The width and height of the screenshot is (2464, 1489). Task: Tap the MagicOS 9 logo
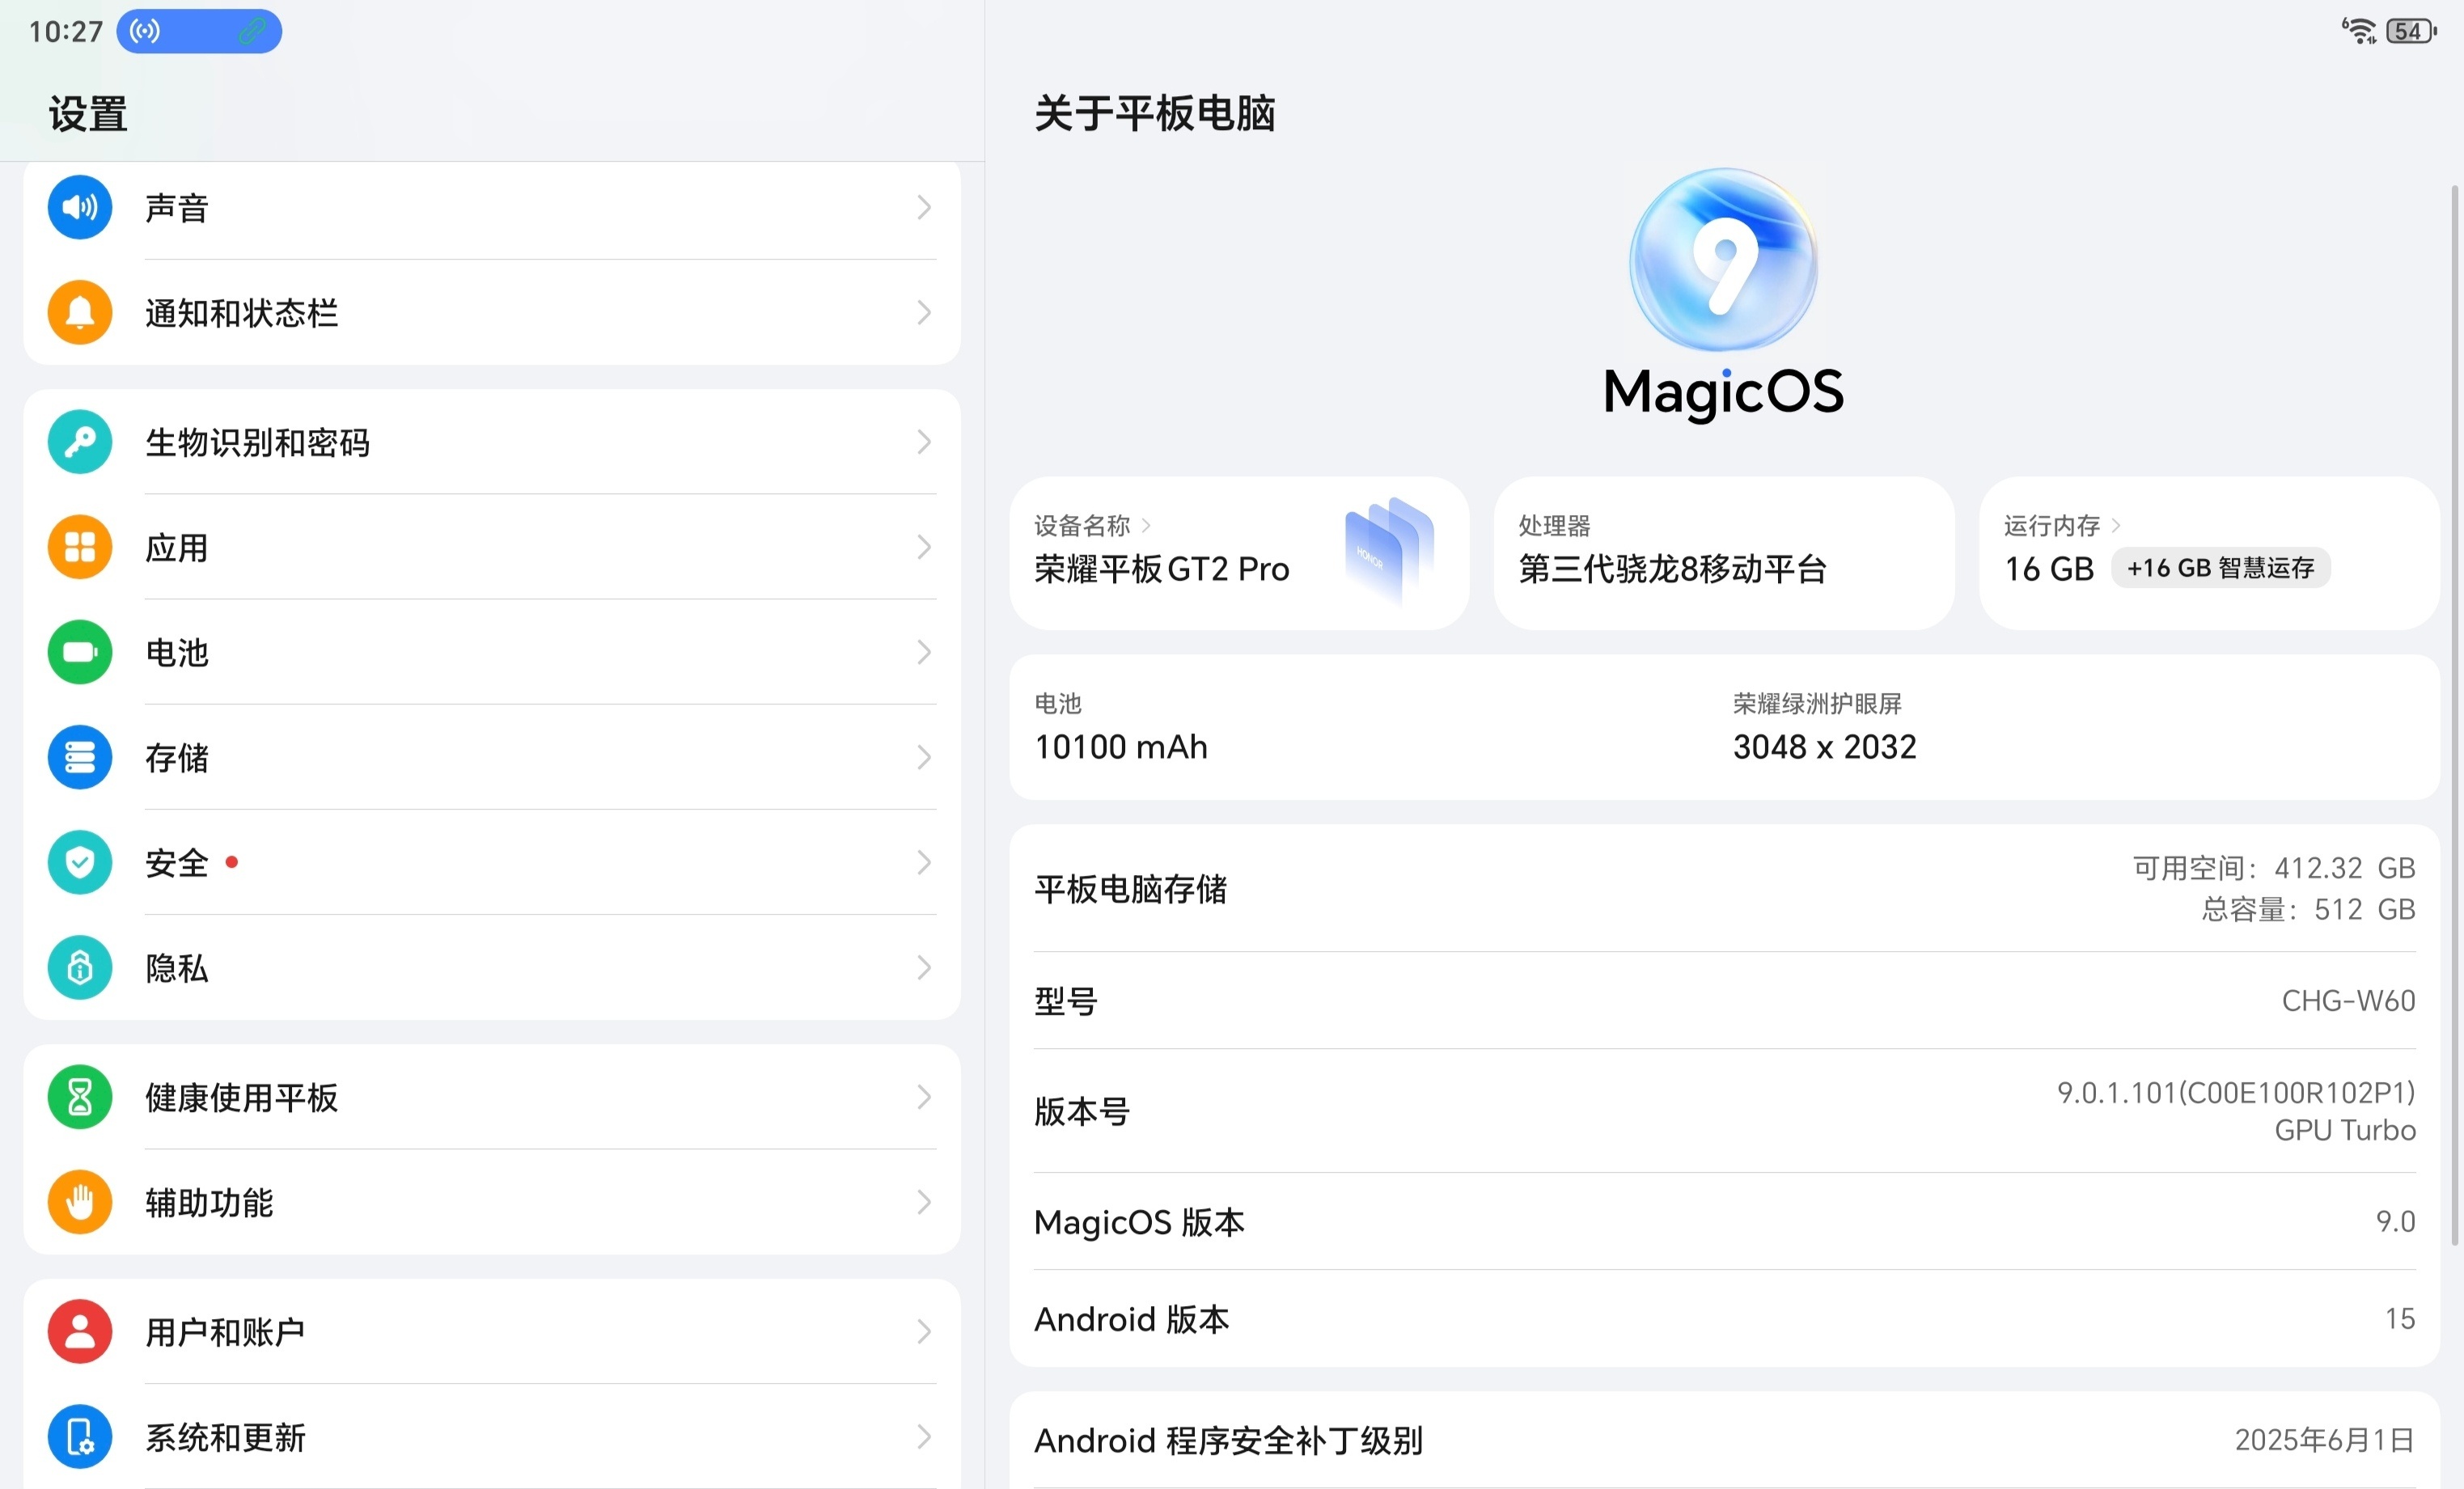click(1724, 260)
